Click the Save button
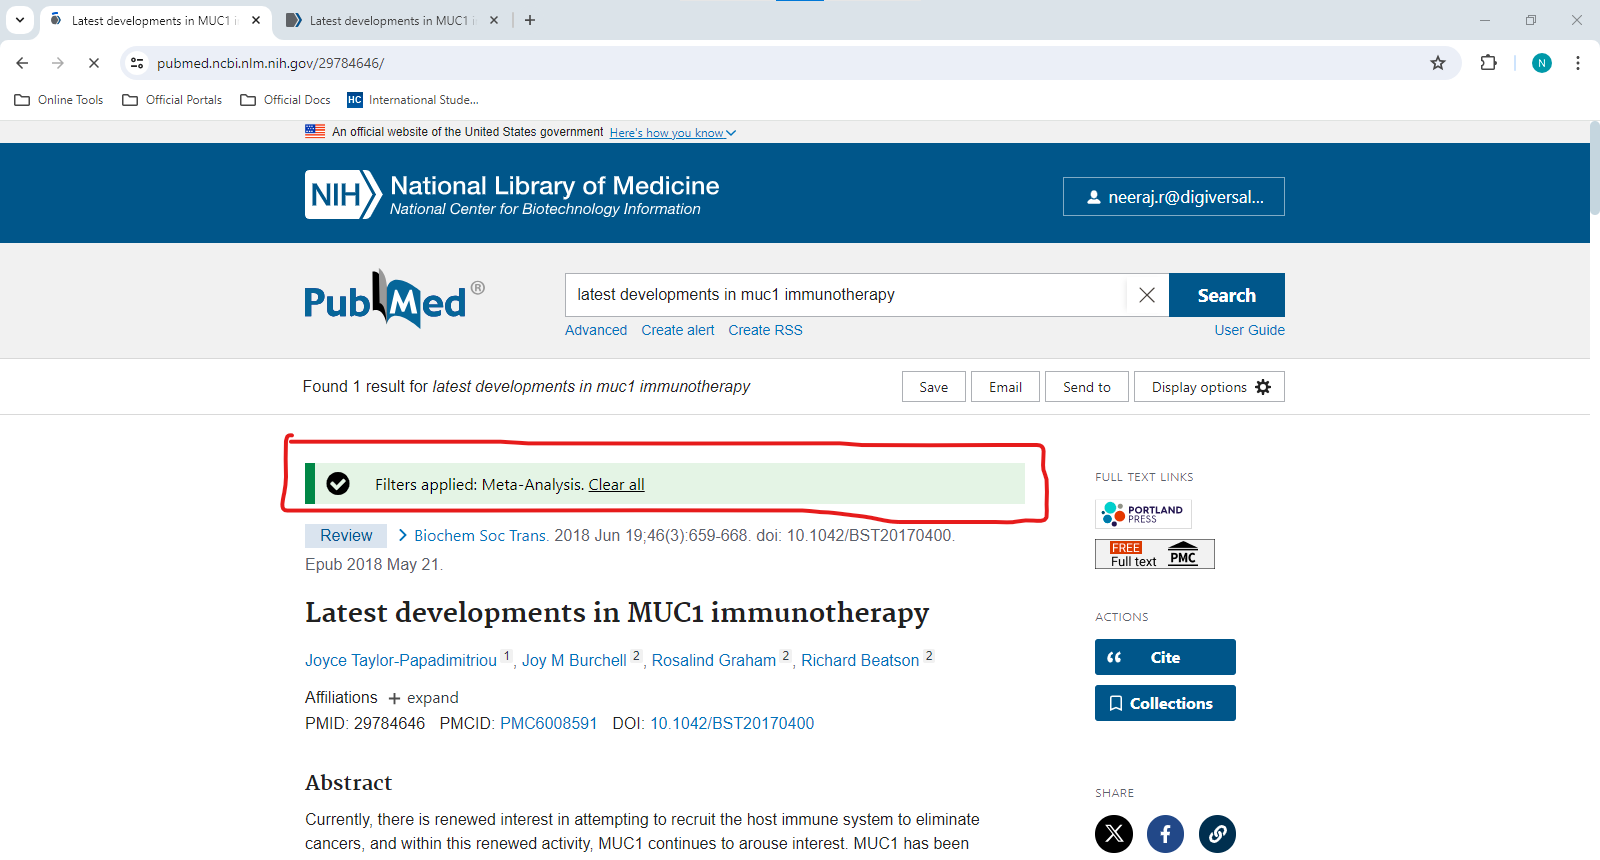Image resolution: width=1600 pixels, height=860 pixels. (x=934, y=387)
